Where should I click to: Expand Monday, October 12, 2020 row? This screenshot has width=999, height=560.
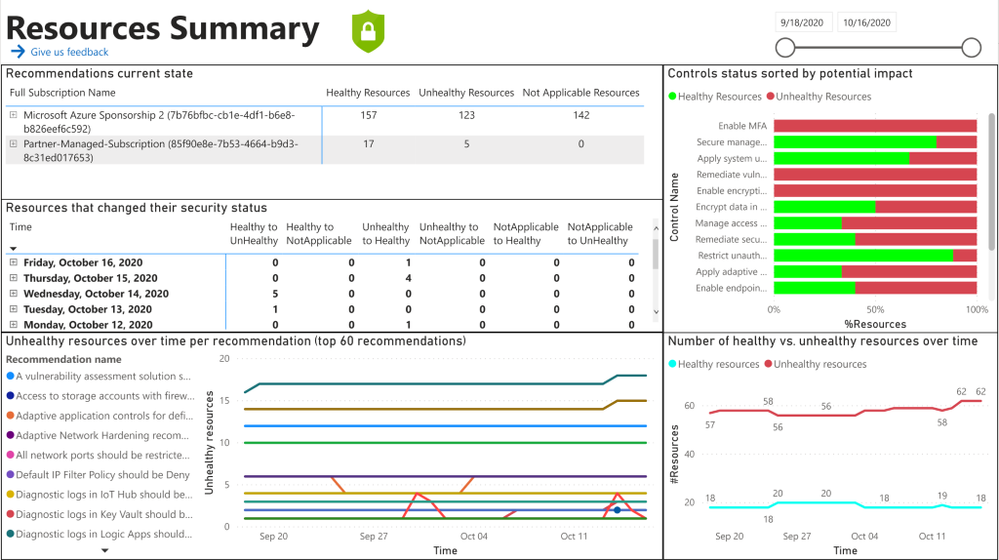pos(13,324)
